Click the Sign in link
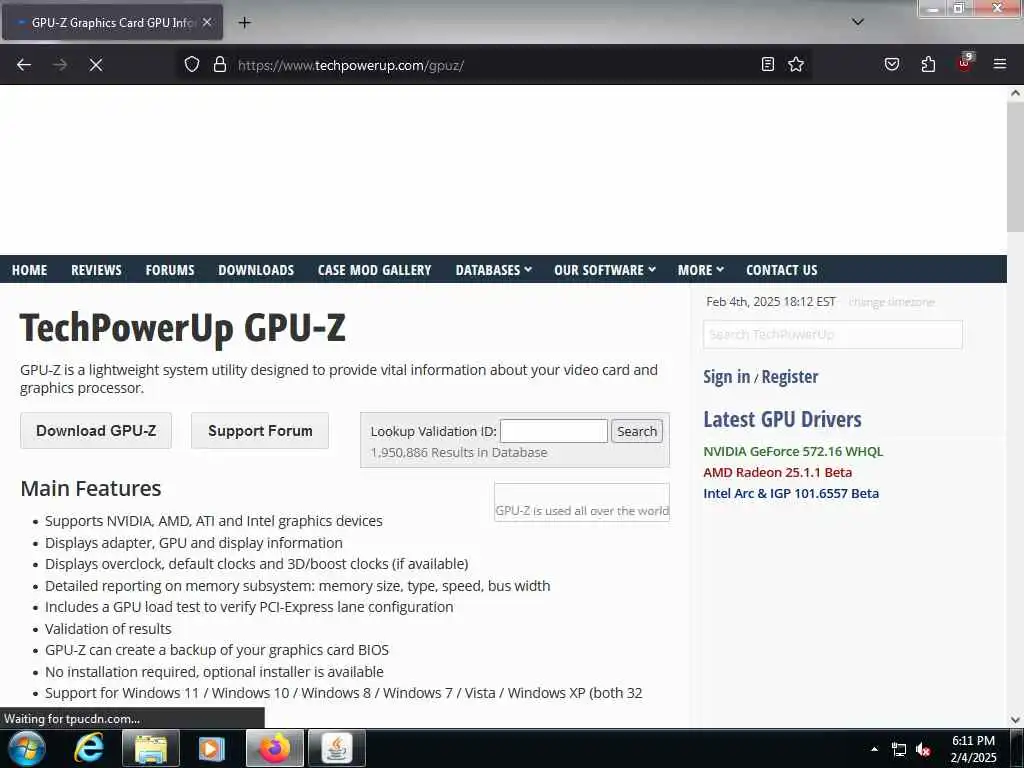Screen dimensions: 1024x768 (x=726, y=377)
